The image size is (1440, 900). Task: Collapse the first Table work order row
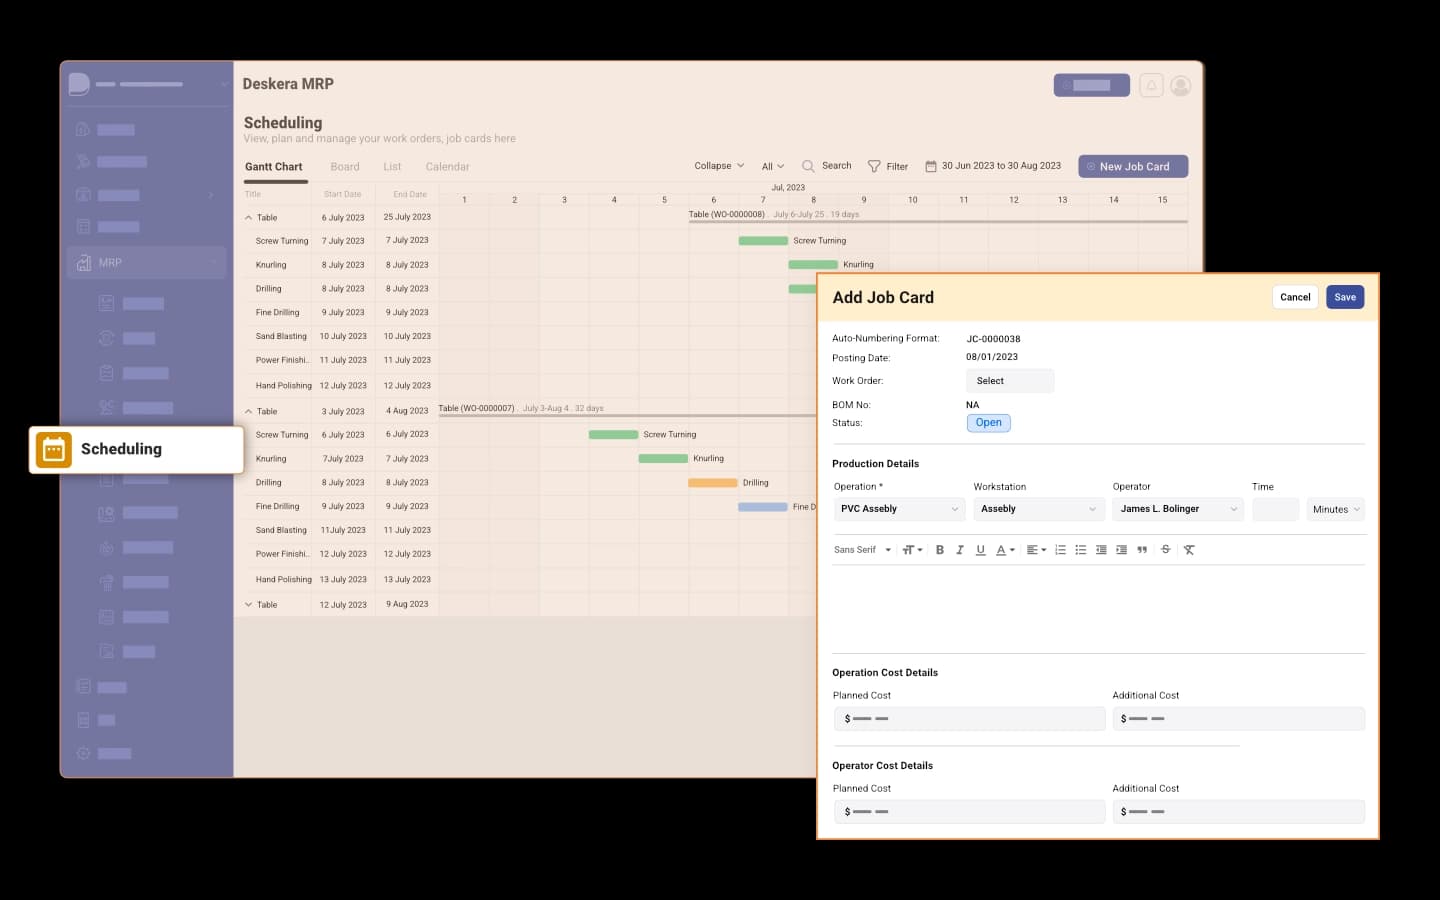pyautogui.click(x=249, y=218)
